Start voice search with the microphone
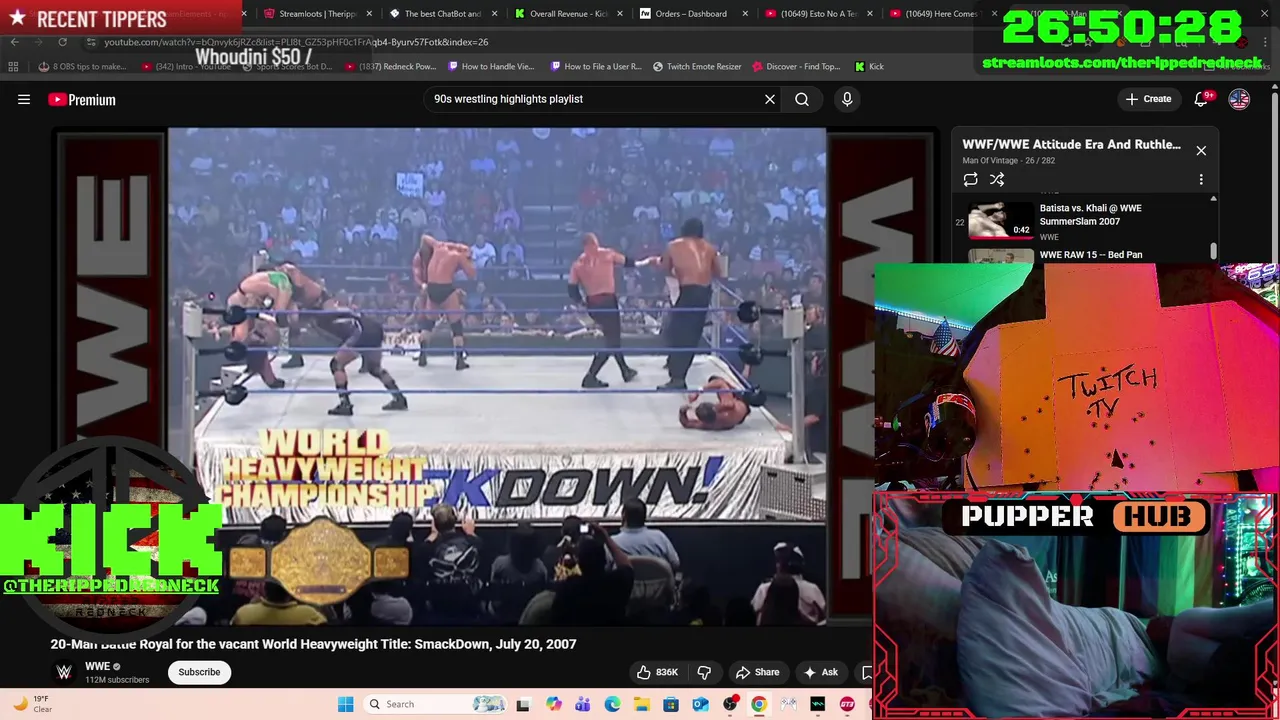This screenshot has height=720, width=1280. coord(847,99)
